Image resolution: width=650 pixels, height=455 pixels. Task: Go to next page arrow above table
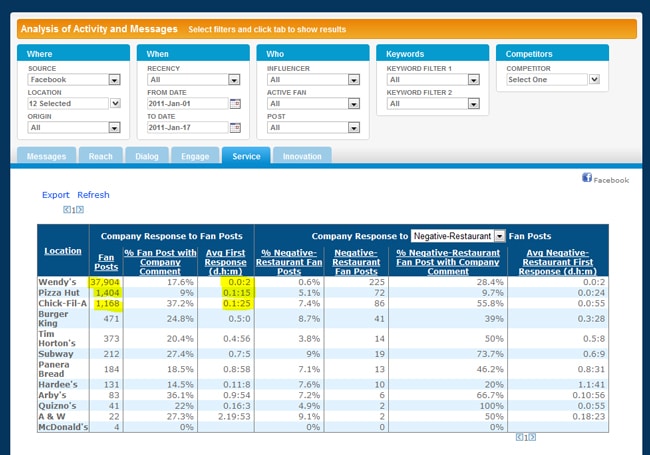tap(80, 210)
